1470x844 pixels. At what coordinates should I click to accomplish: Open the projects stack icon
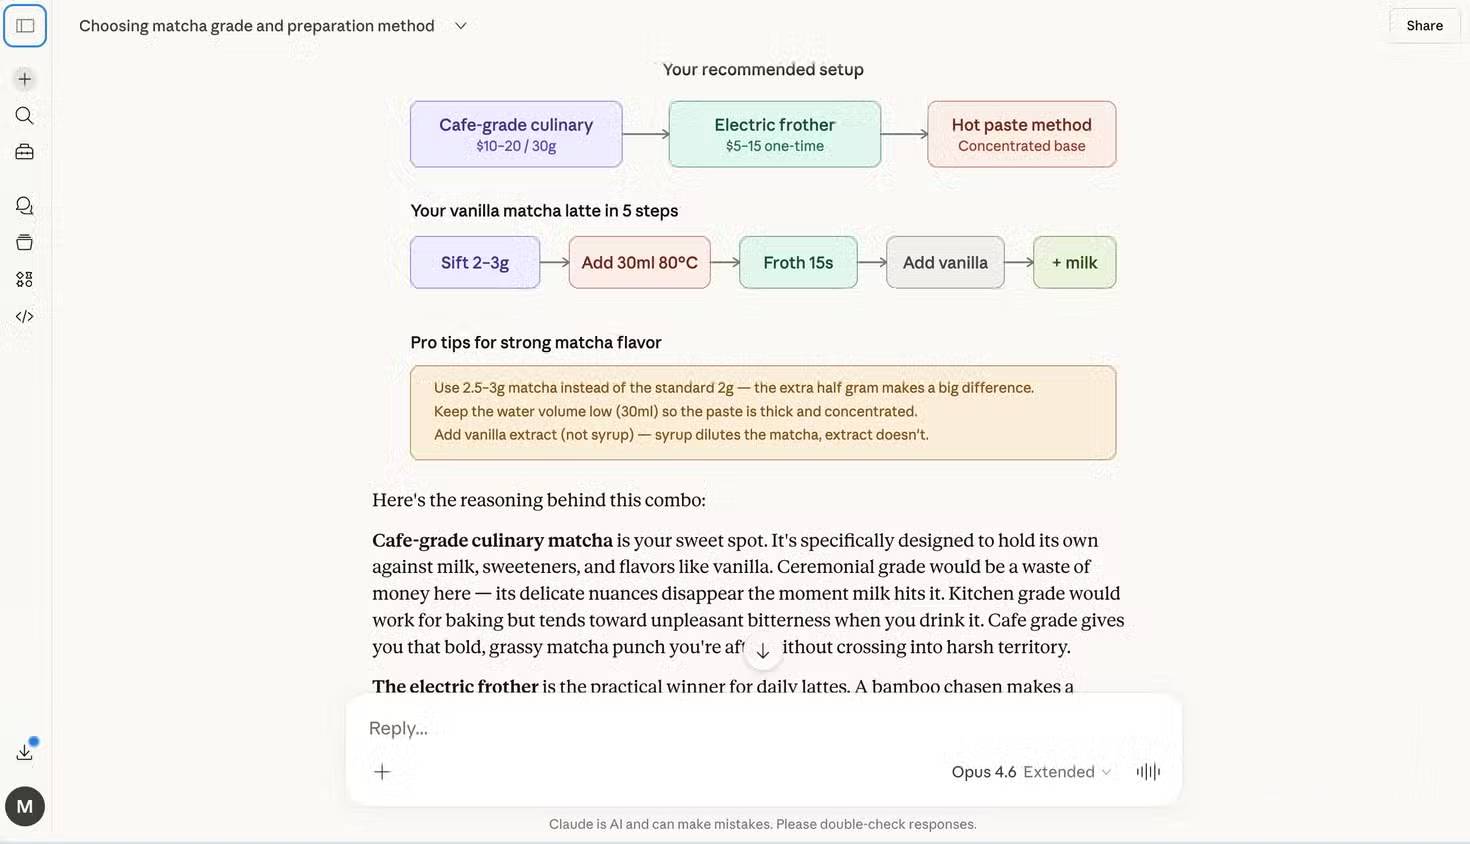[25, 242]
